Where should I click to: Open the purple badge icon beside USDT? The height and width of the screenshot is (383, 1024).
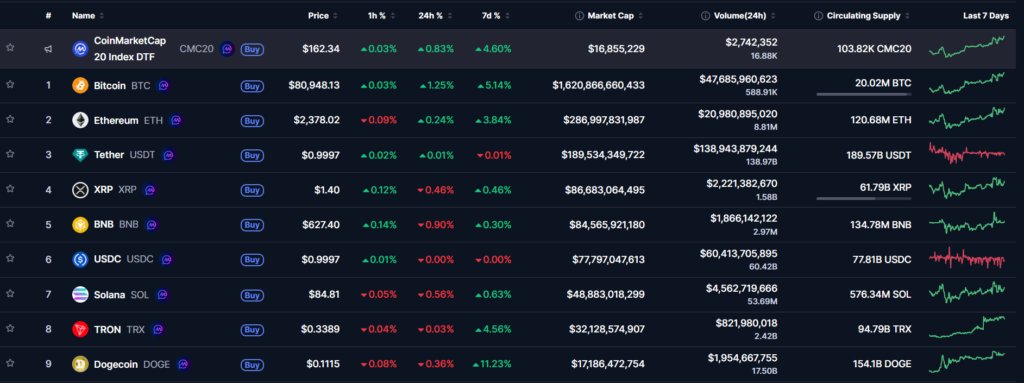168,155
